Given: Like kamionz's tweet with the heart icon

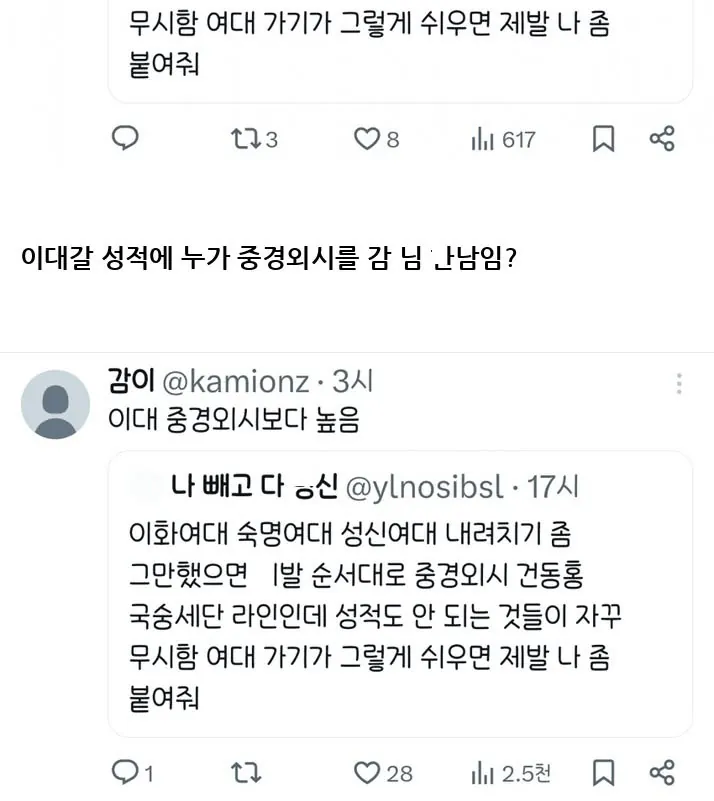Looking at the screenshot, I should 366,771.
